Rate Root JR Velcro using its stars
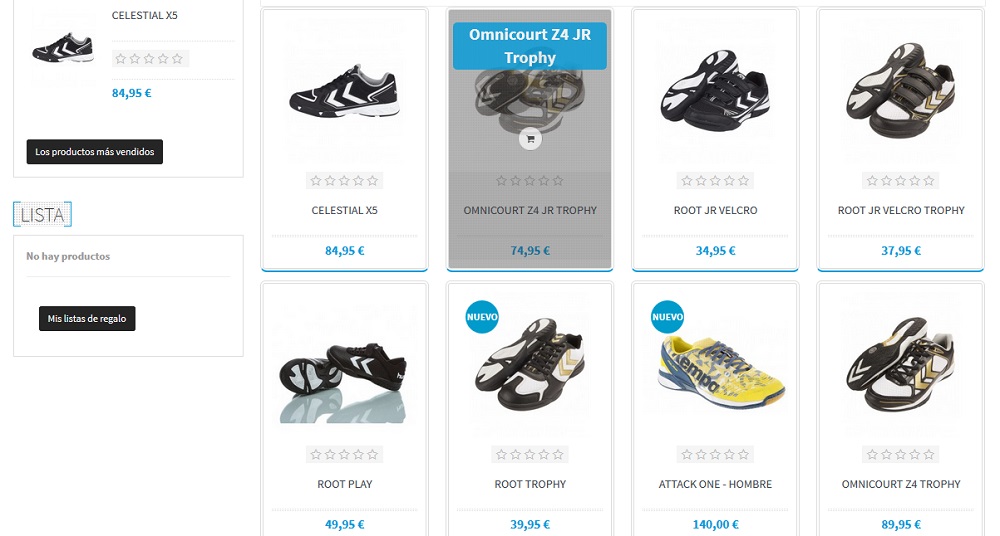Screen dimensions: 1000x536 click(716, 181)
